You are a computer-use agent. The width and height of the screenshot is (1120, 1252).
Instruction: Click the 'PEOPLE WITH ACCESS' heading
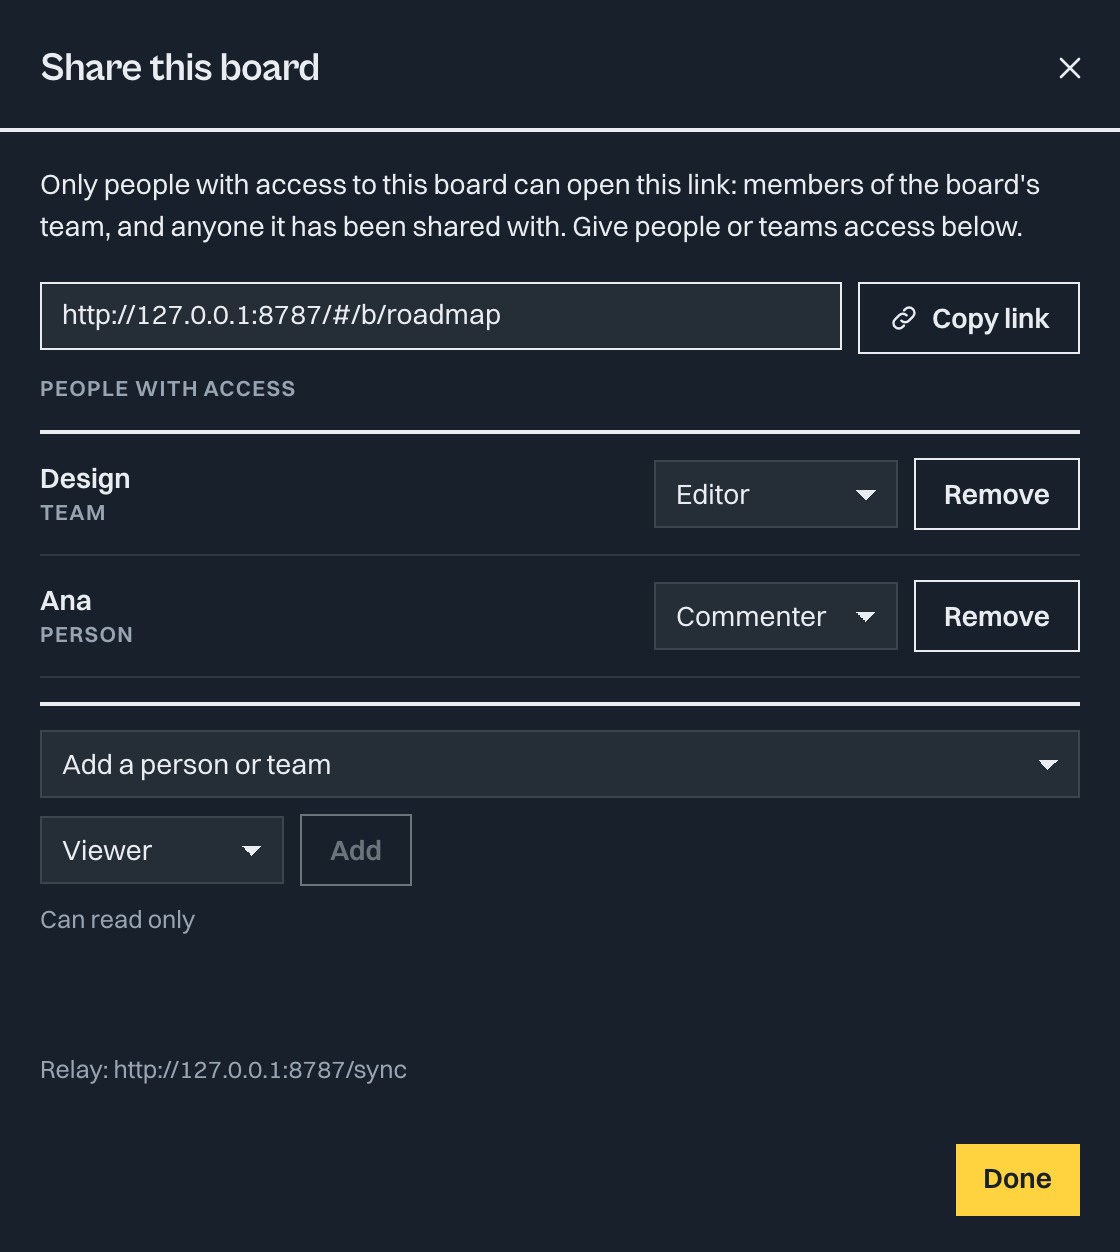pos(167,389)
